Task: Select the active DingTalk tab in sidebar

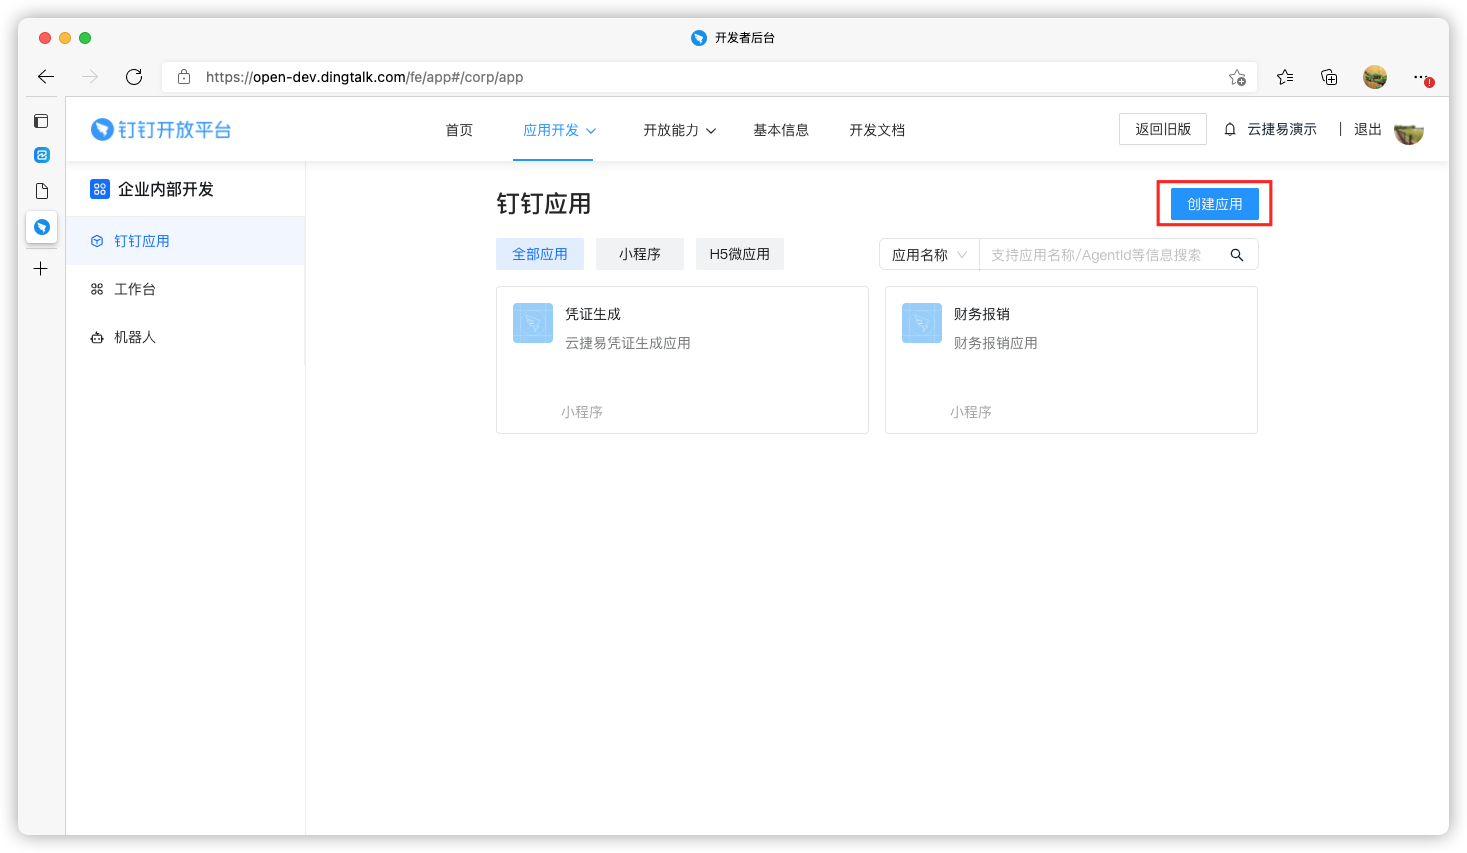Action: 41,227
